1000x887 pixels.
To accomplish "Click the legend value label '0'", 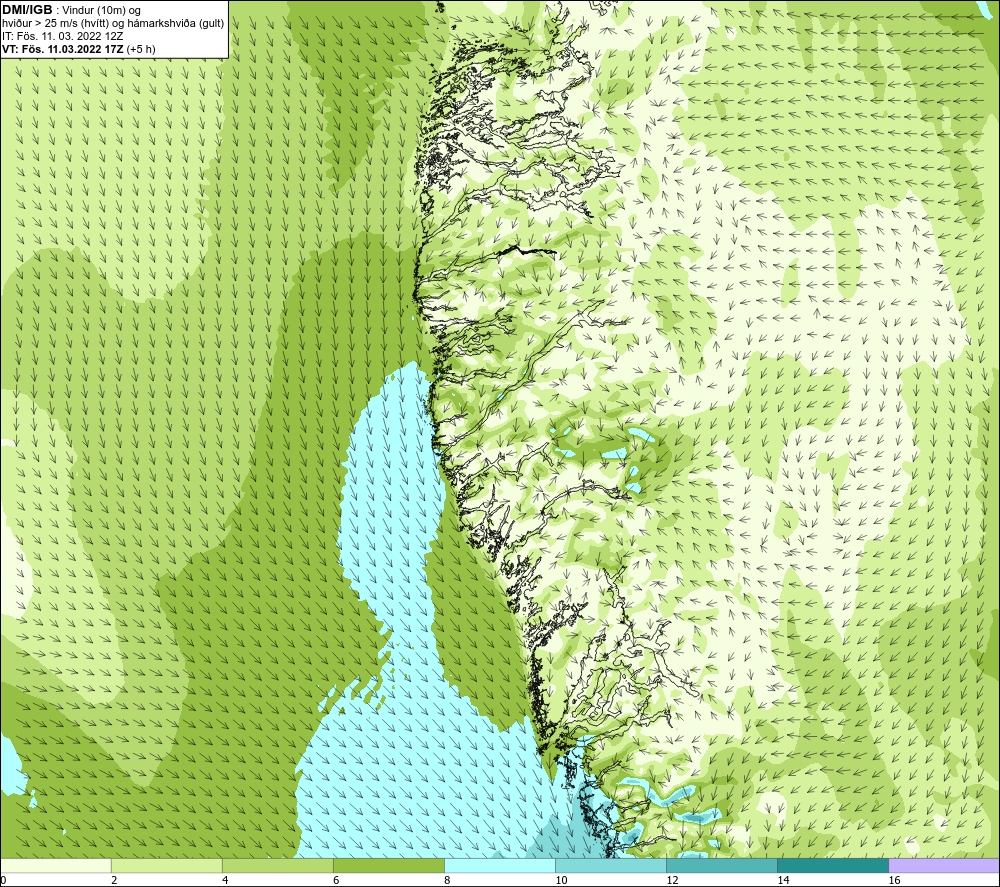I will [3, 881].
